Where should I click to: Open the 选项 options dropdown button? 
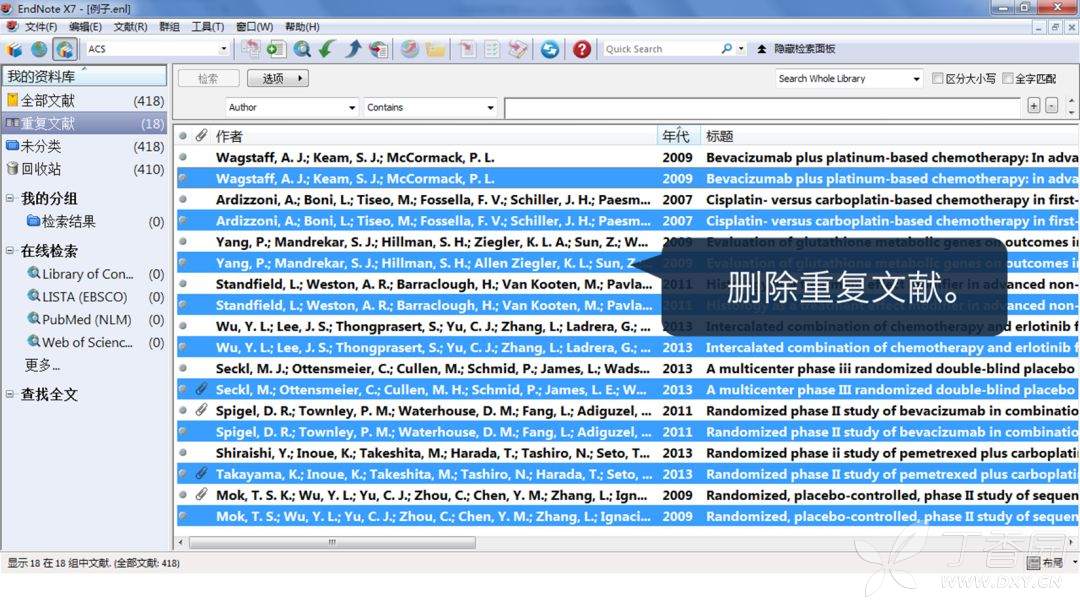[278, 78]
